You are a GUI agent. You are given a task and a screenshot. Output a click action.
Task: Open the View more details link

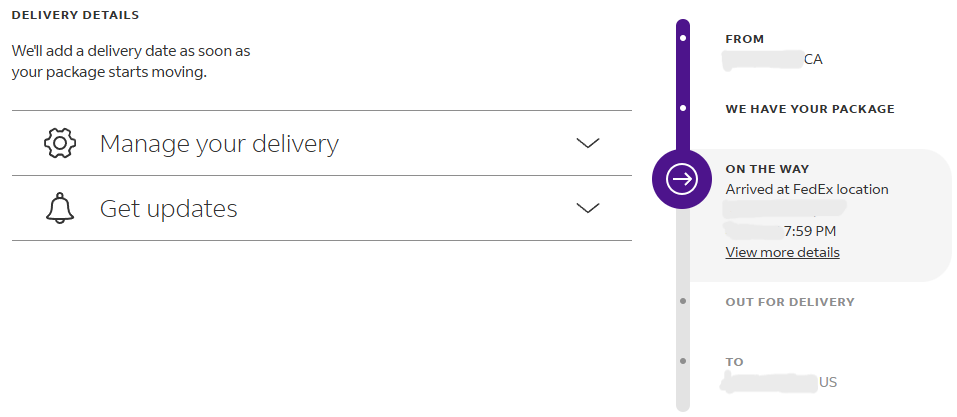click(782, 252)
